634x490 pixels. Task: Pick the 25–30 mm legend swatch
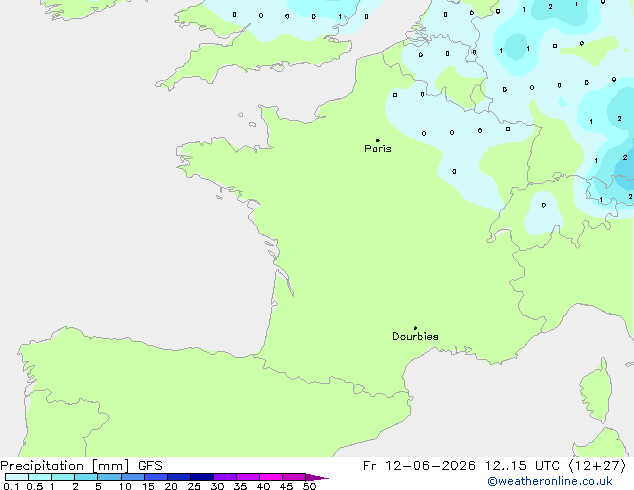(x=202, y=477)
